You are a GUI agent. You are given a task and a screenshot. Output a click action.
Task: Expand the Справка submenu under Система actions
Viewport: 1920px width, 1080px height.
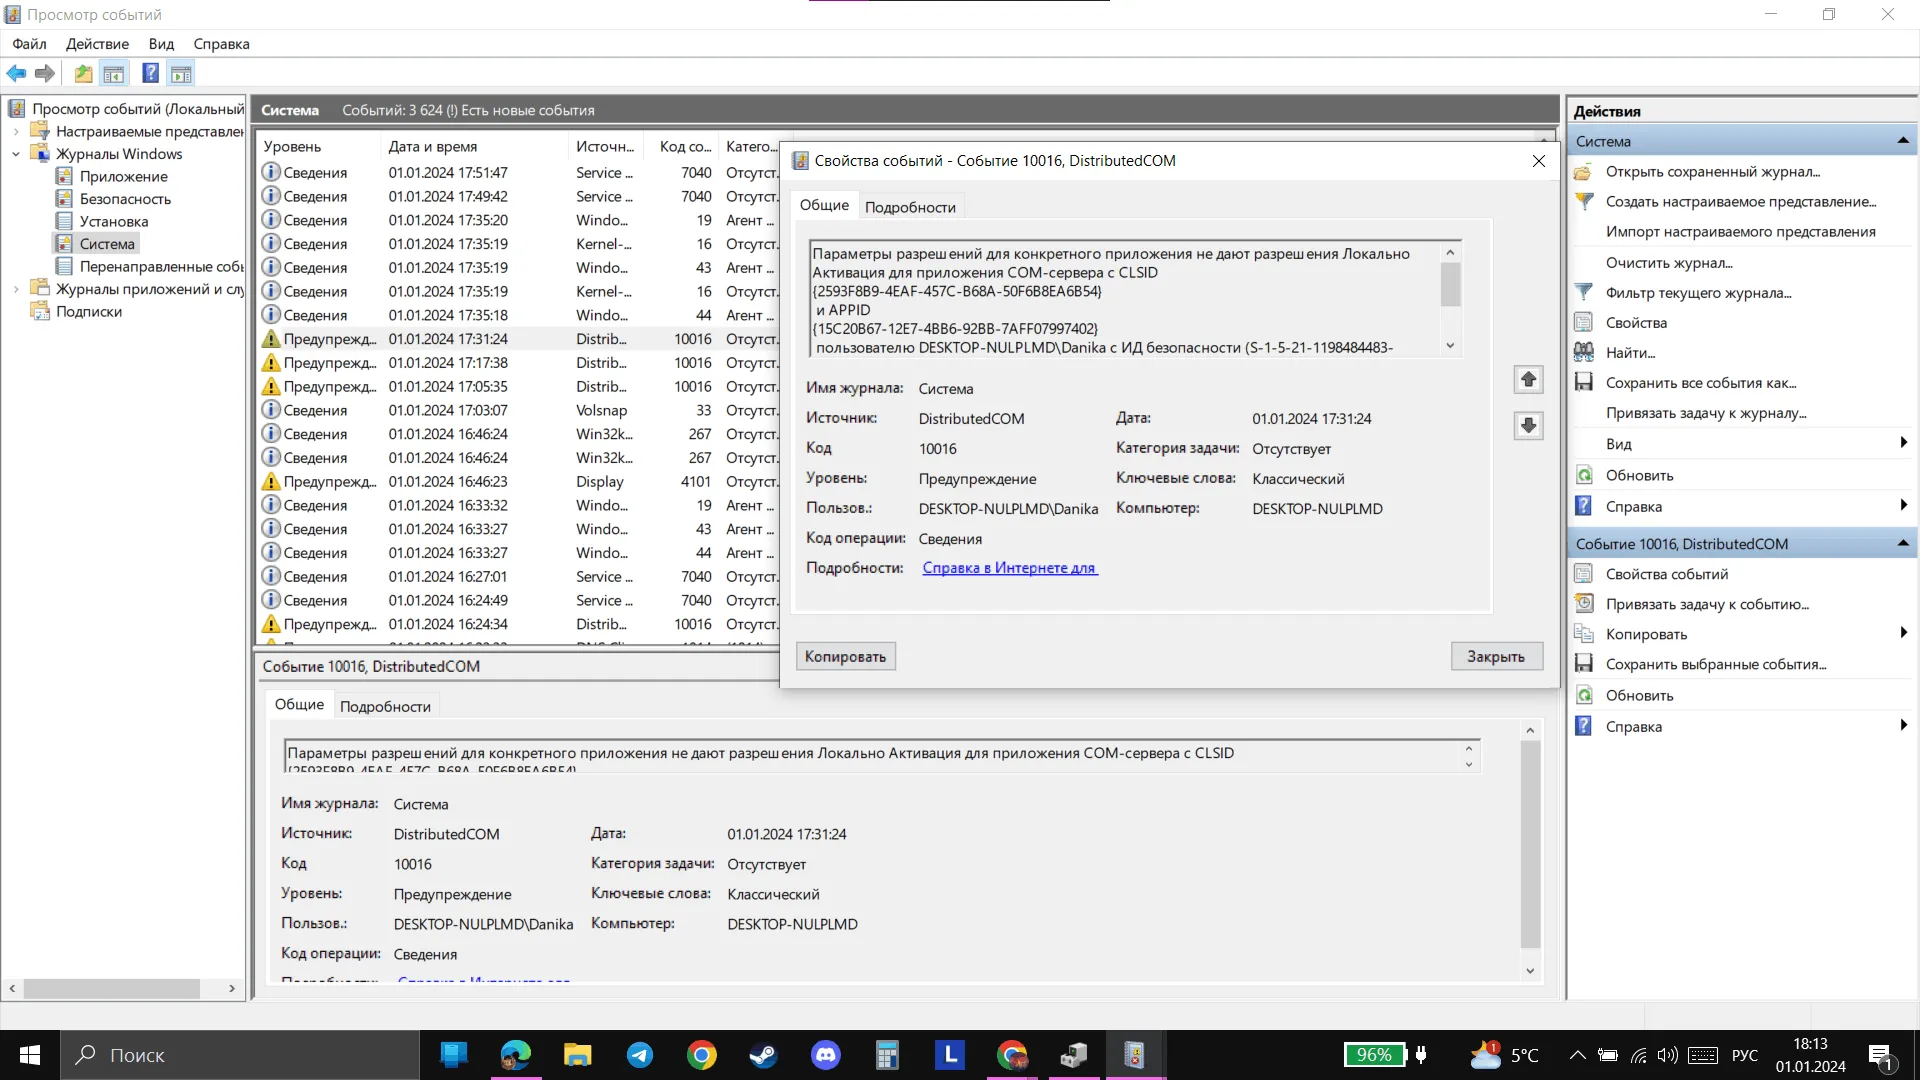1903,506
